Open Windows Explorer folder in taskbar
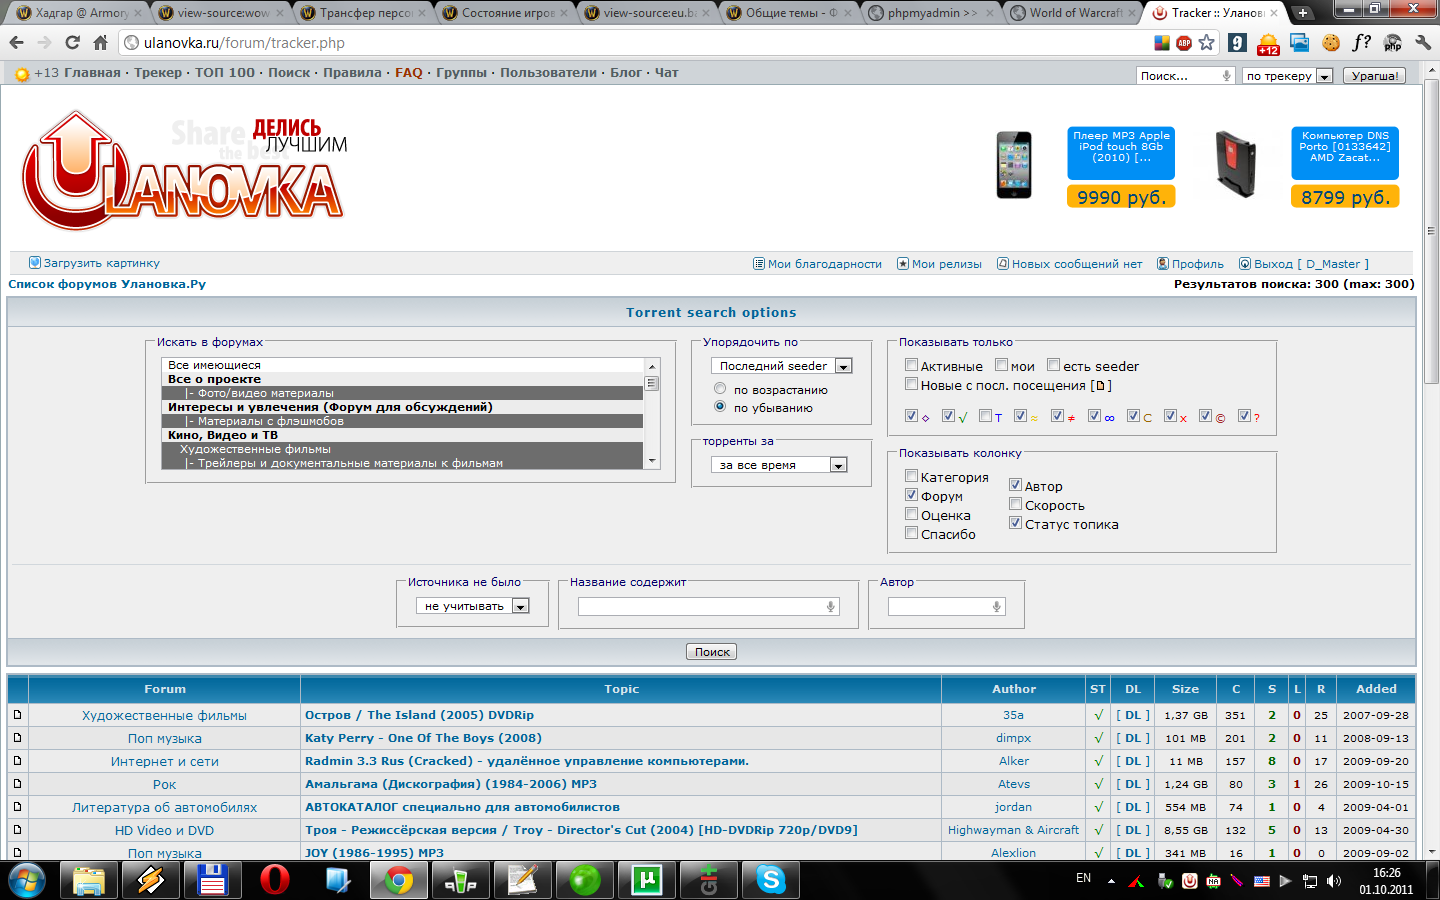This screenshot has width=1440, height=900. [x=88, y=880]
